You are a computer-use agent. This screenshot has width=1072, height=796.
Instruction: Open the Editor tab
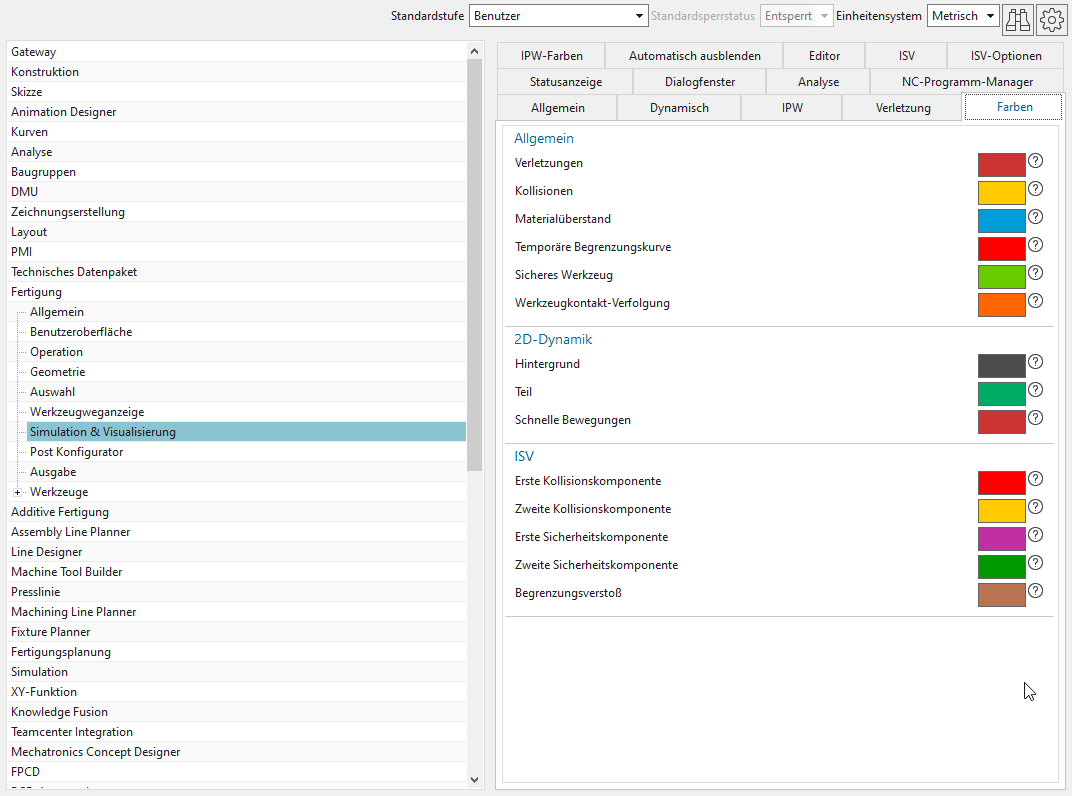tap(825, 56)
